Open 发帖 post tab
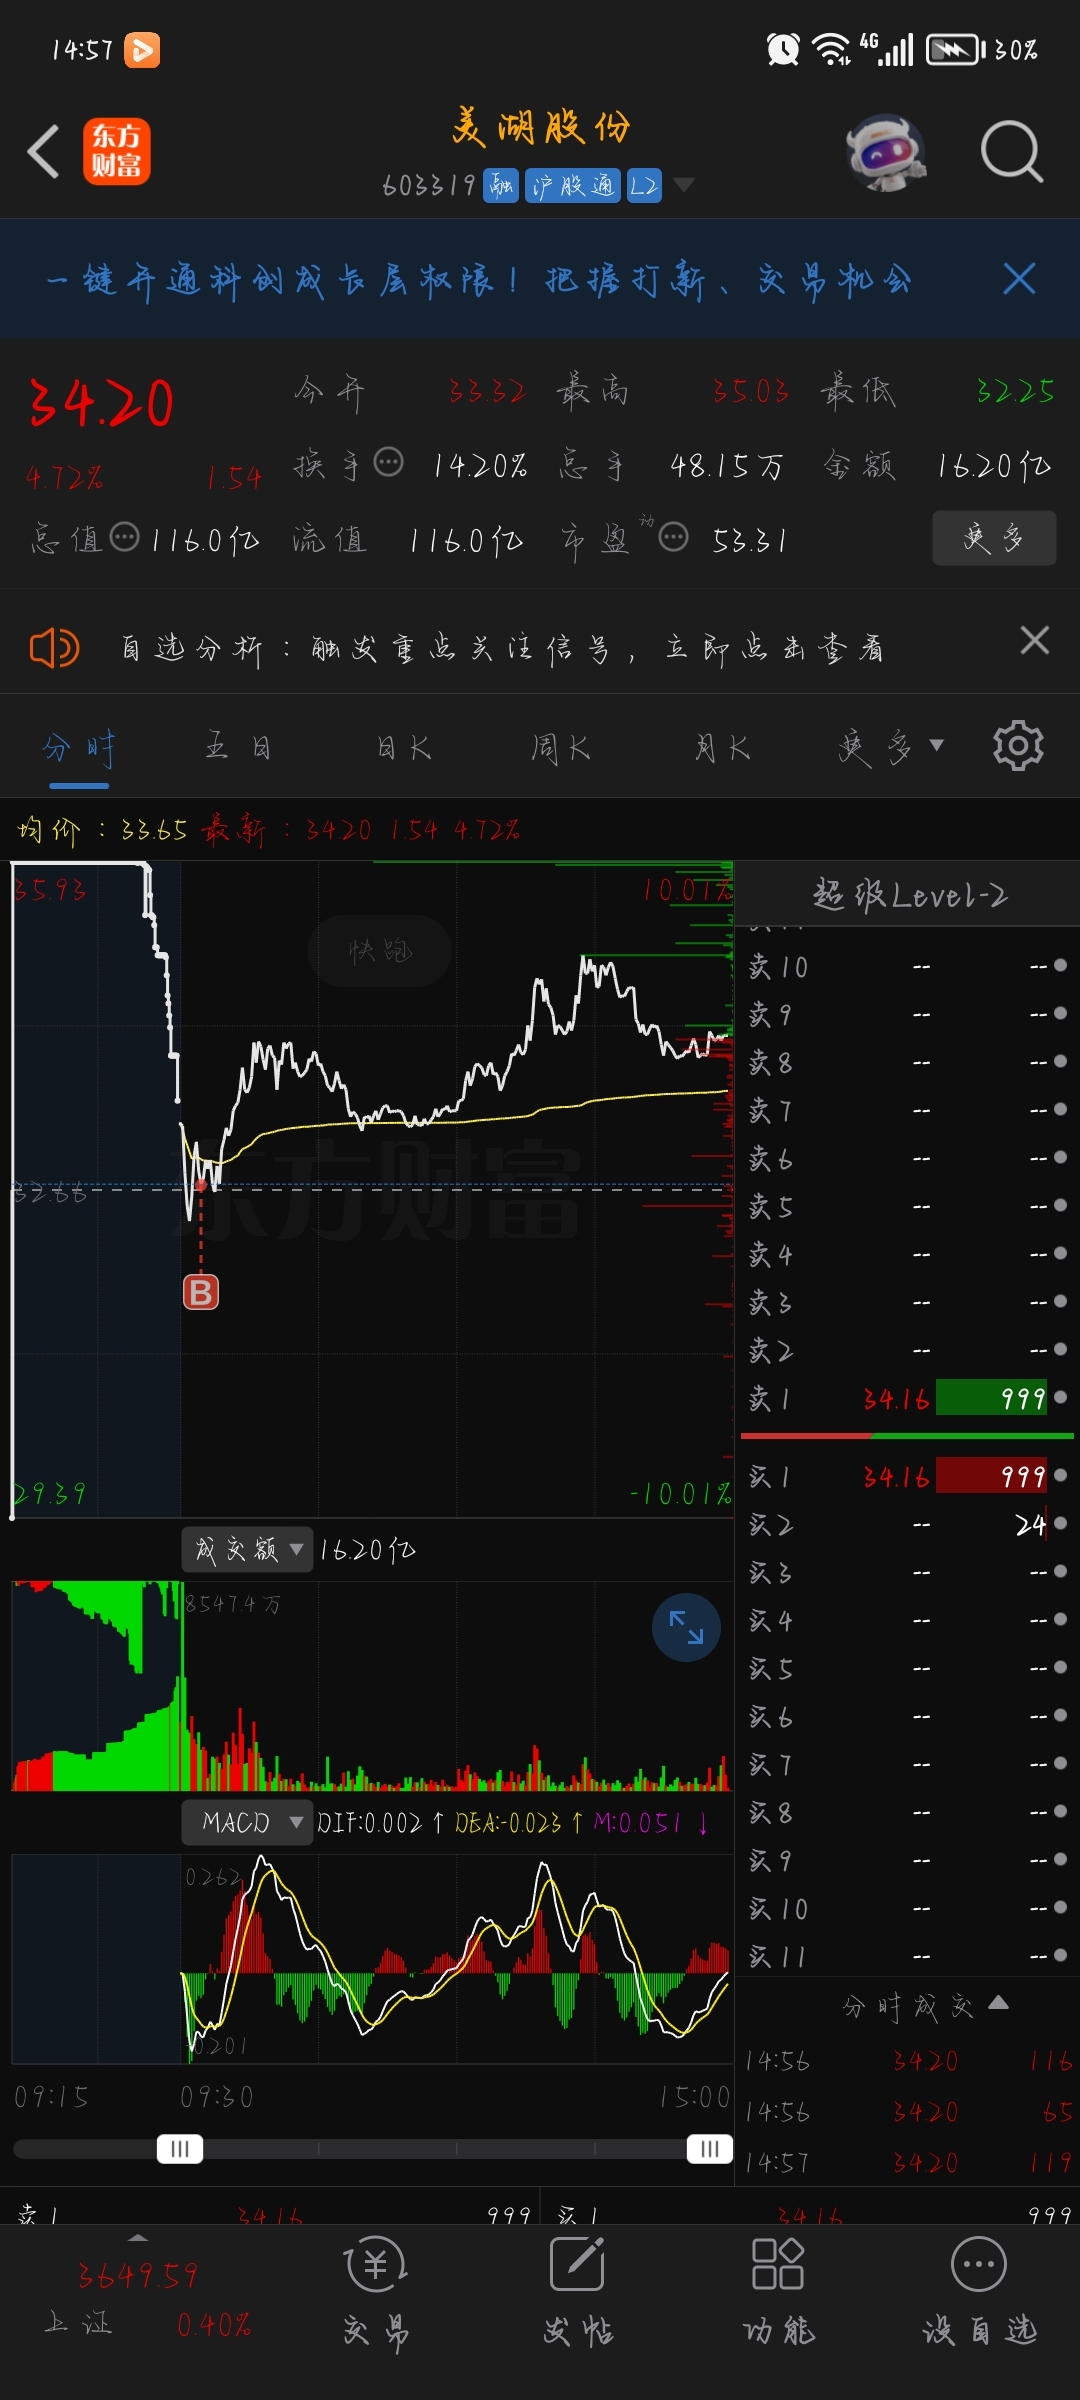The image size is (1080, 2400). point(578,2292)
